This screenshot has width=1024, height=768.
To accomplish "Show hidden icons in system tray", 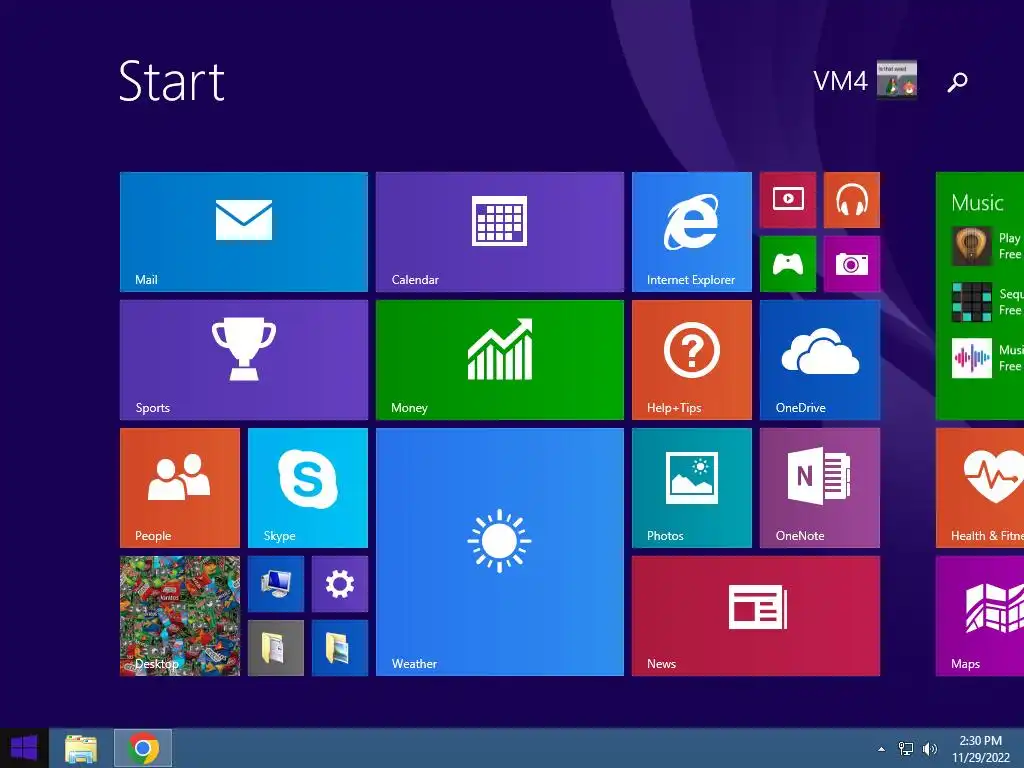I will tap(882, 749).
